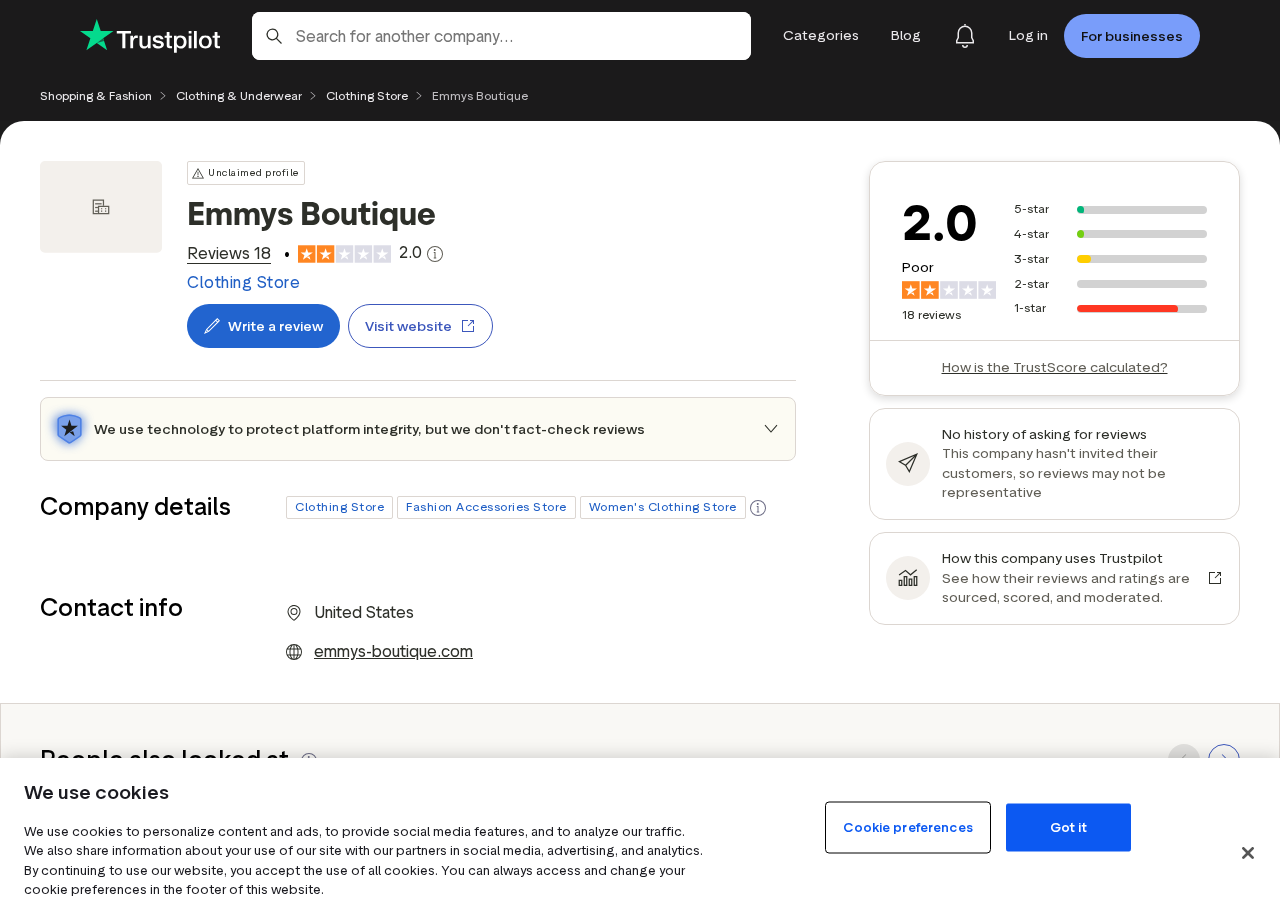
Task: Expand the platform integrity notice chevron
Action: [771, 429]
